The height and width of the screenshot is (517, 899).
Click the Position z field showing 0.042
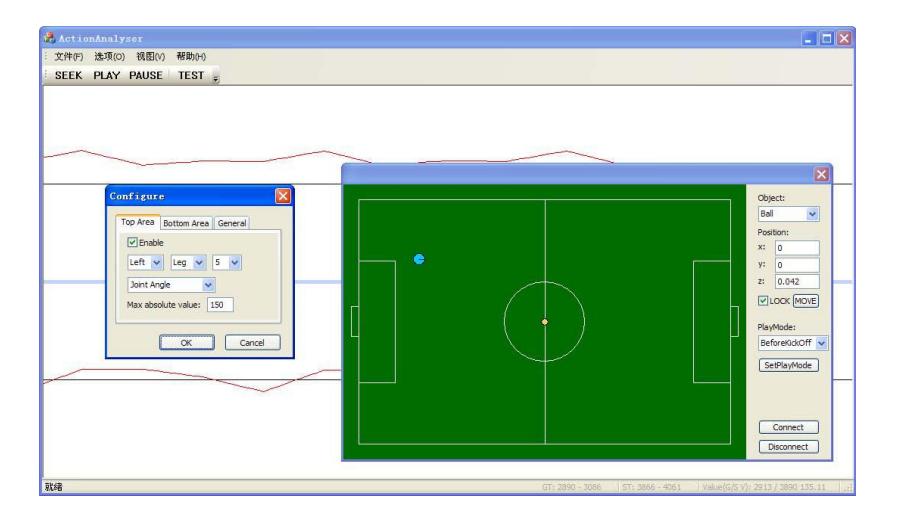point(797,281)
